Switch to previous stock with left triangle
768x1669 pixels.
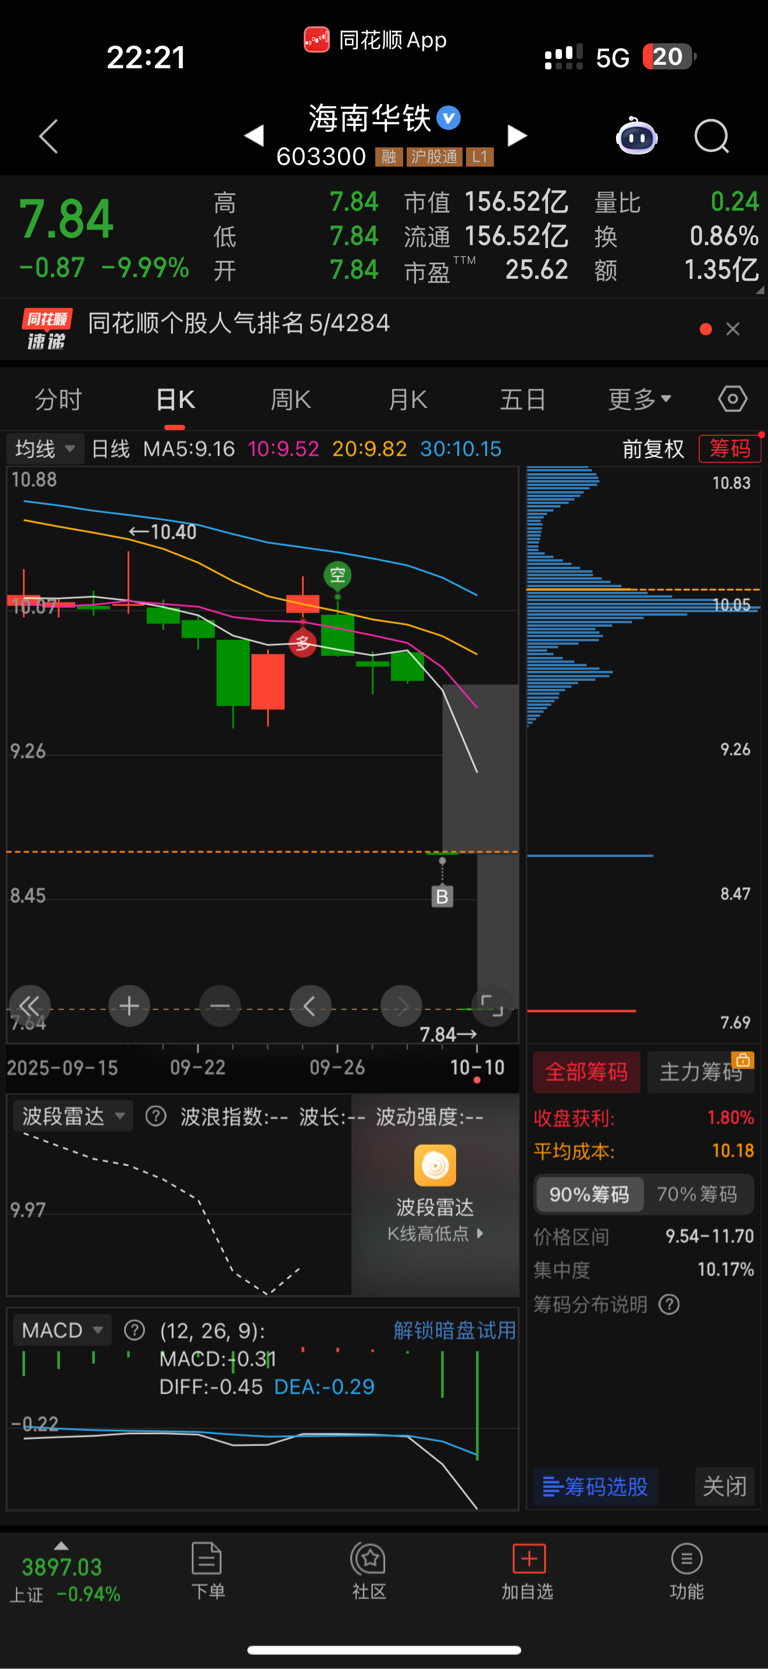254,136
